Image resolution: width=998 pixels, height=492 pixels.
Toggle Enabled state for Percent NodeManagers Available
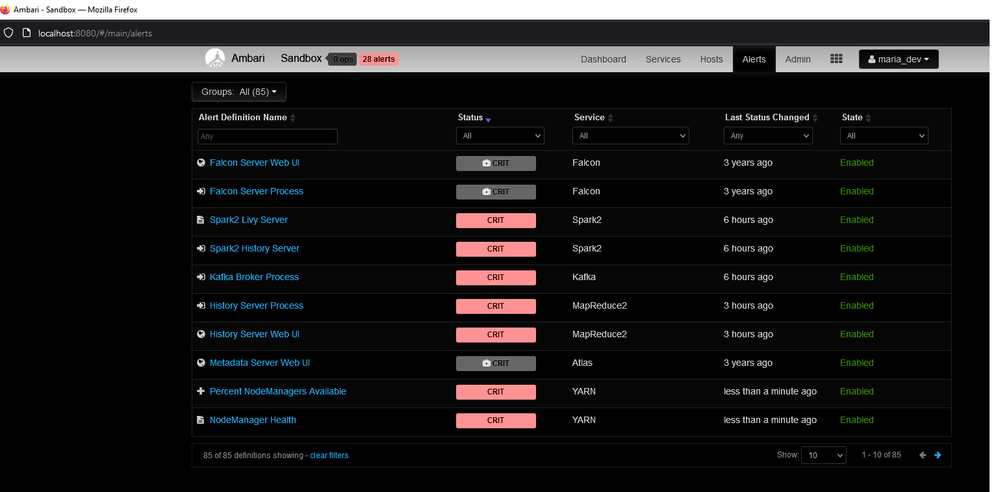click(857, 391)
